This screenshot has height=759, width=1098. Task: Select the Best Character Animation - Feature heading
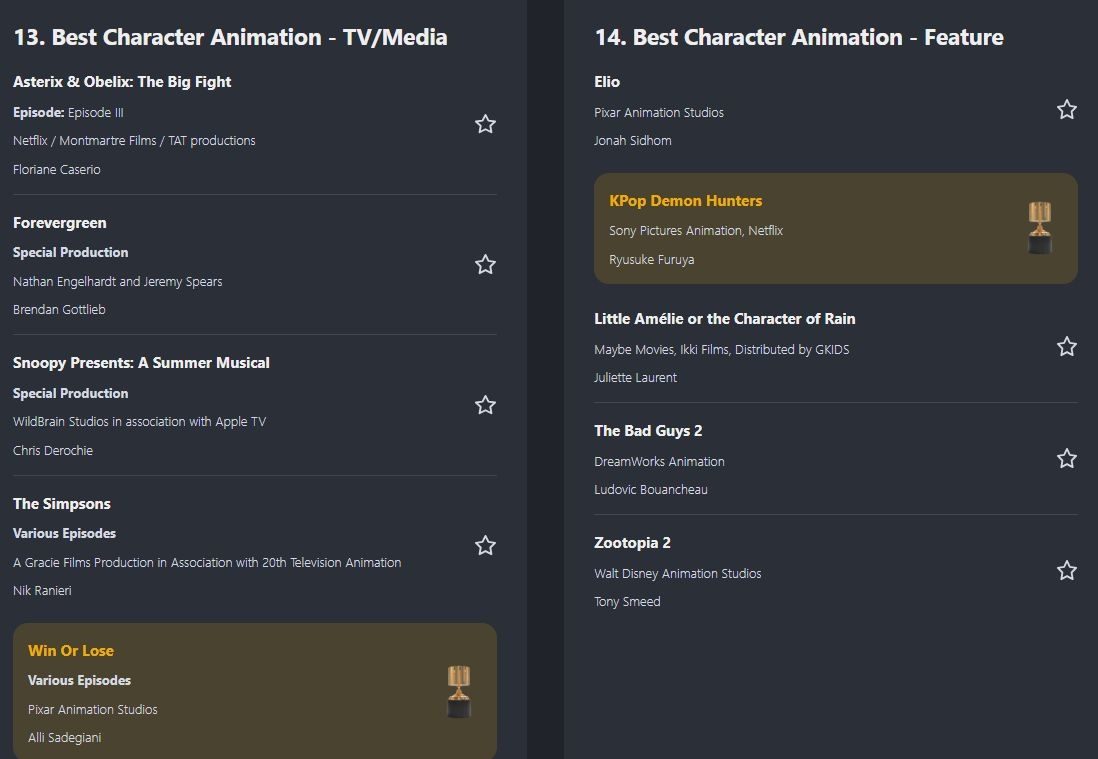pyautogui.click(x=798, y=38)
